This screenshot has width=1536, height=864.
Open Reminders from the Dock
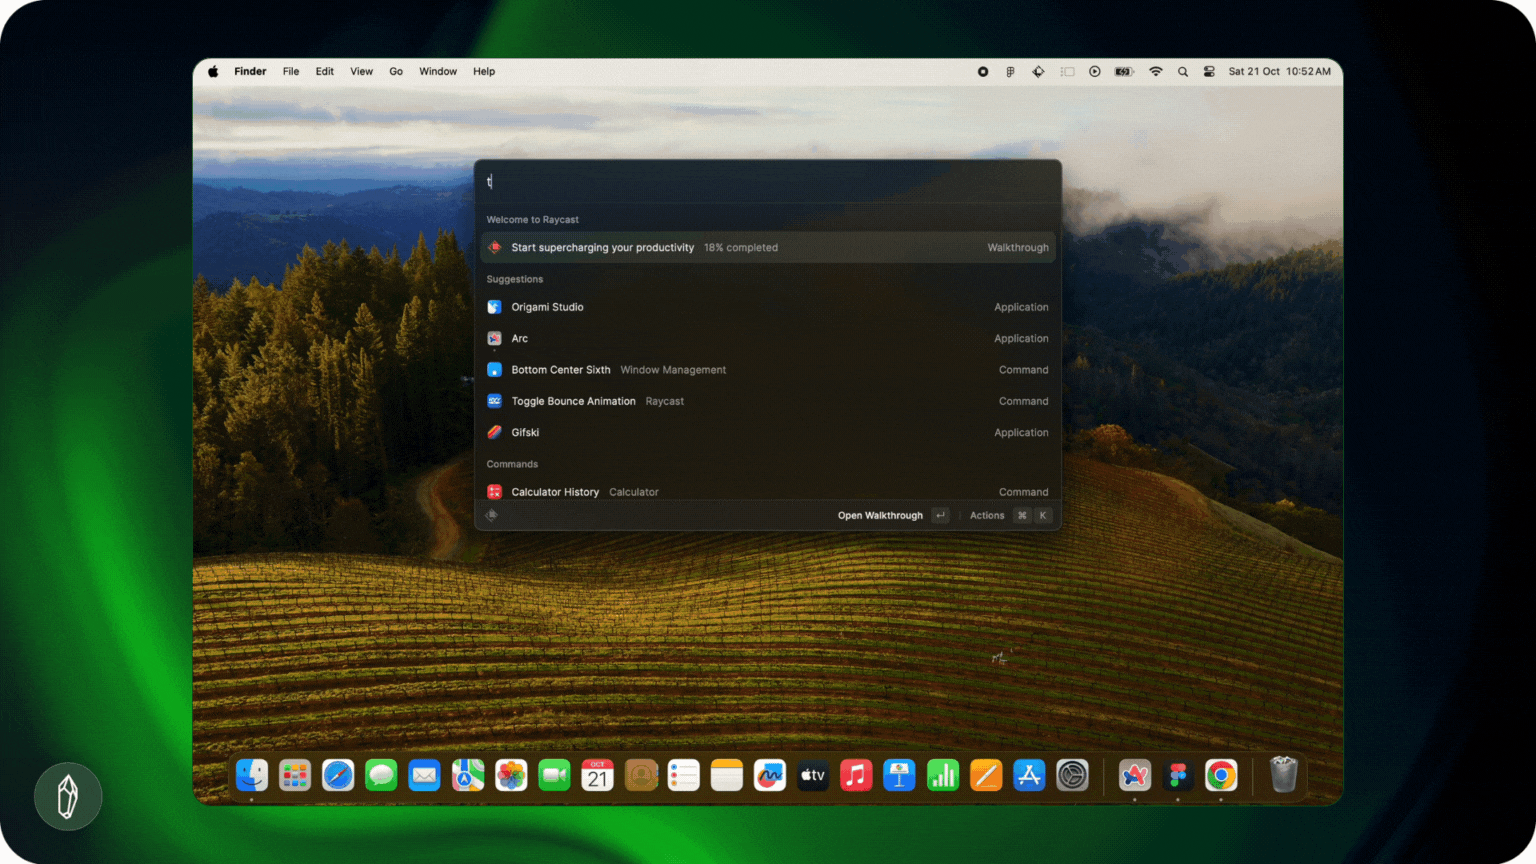(x=684, y=775)
